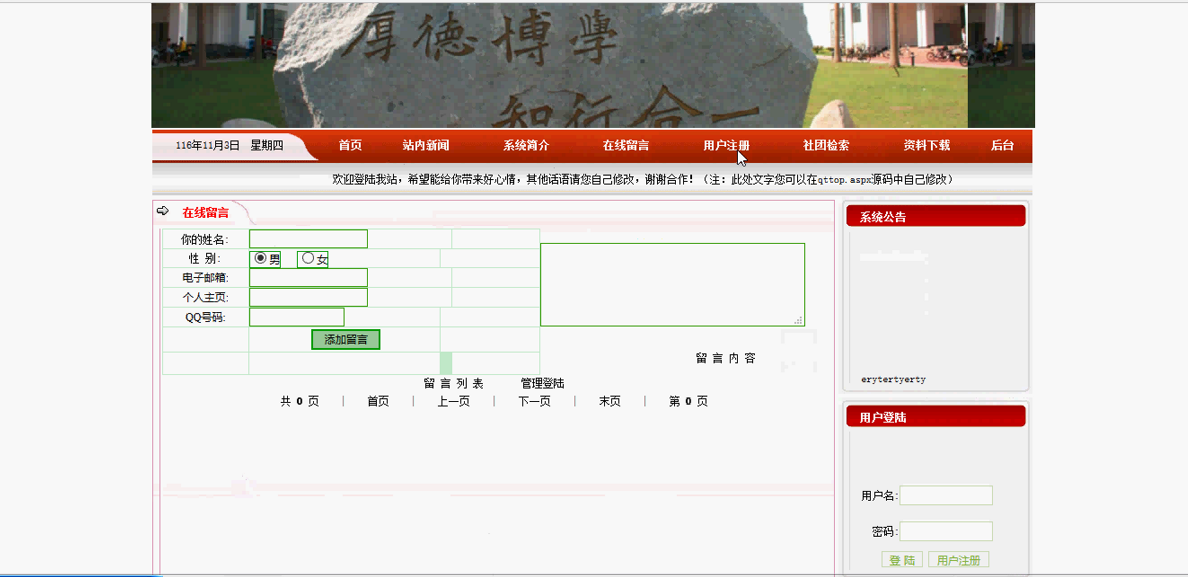Select 在线留言 in the red navigation bar
Image resolution: width=1188 pixels, height=577 pixels.
point(626,145)
